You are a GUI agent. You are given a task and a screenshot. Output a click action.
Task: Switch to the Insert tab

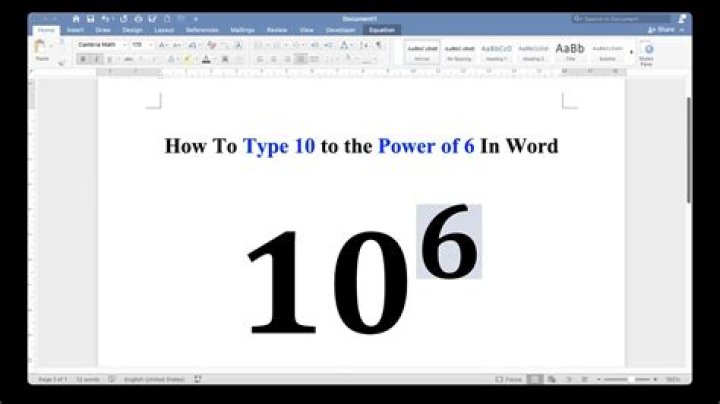pyautogui.click(x=75, y=30)
